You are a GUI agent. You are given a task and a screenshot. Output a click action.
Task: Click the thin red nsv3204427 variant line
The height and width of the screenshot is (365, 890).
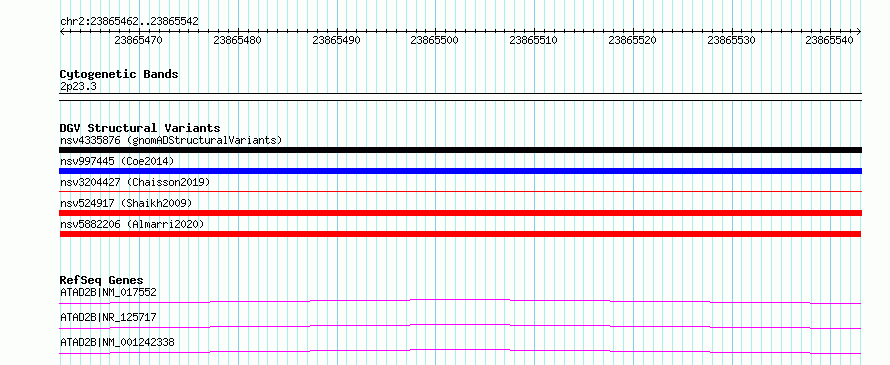click(460, 192)
